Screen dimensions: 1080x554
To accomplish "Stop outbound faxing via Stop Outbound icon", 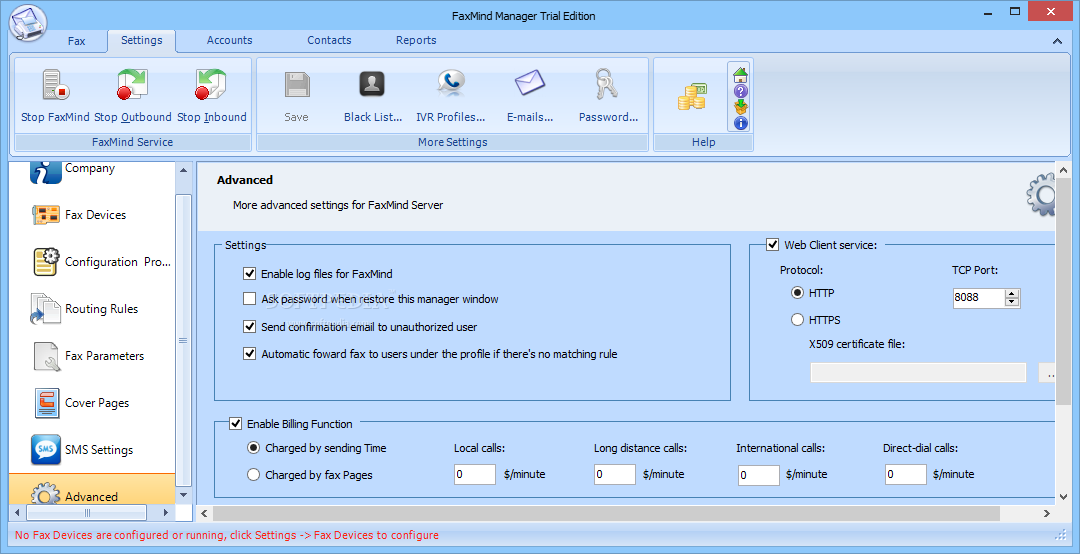I will pyautogui.click(x=132, y=86).
